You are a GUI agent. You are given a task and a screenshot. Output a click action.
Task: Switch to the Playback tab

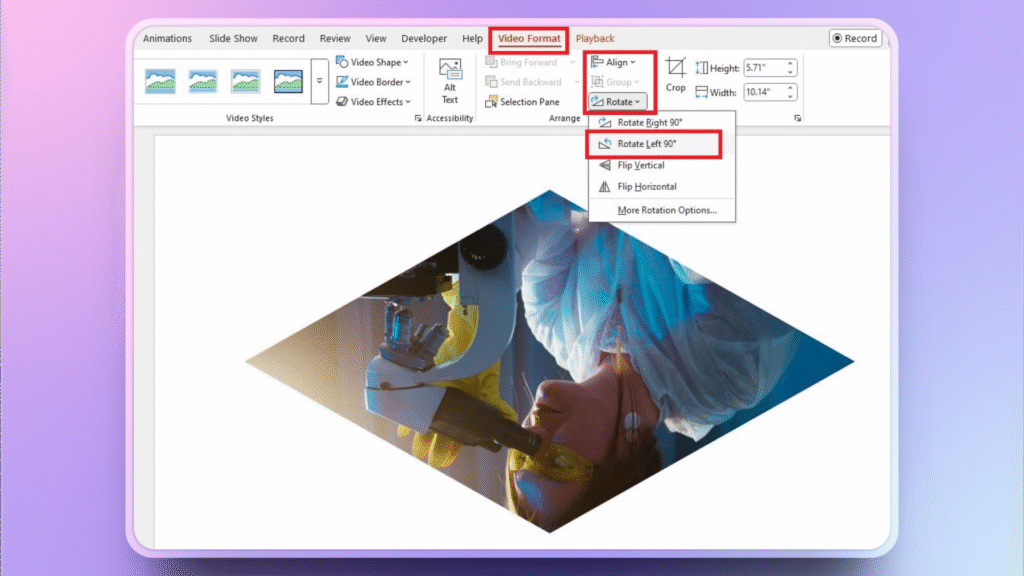click(595, 37)
